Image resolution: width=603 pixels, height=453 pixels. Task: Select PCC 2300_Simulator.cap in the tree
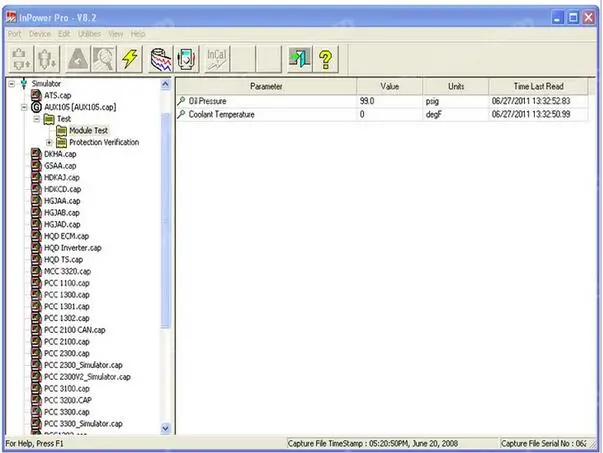click(83, 365)
